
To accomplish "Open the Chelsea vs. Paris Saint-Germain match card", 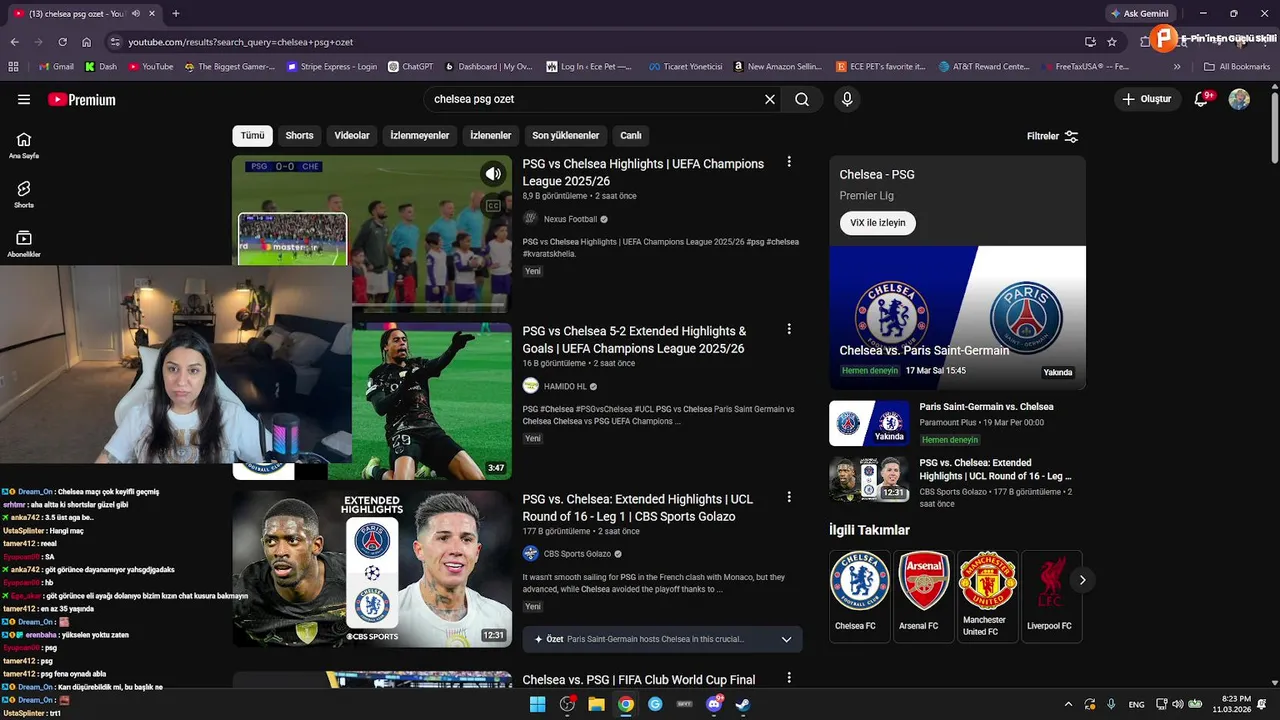I will click(957, 317).
